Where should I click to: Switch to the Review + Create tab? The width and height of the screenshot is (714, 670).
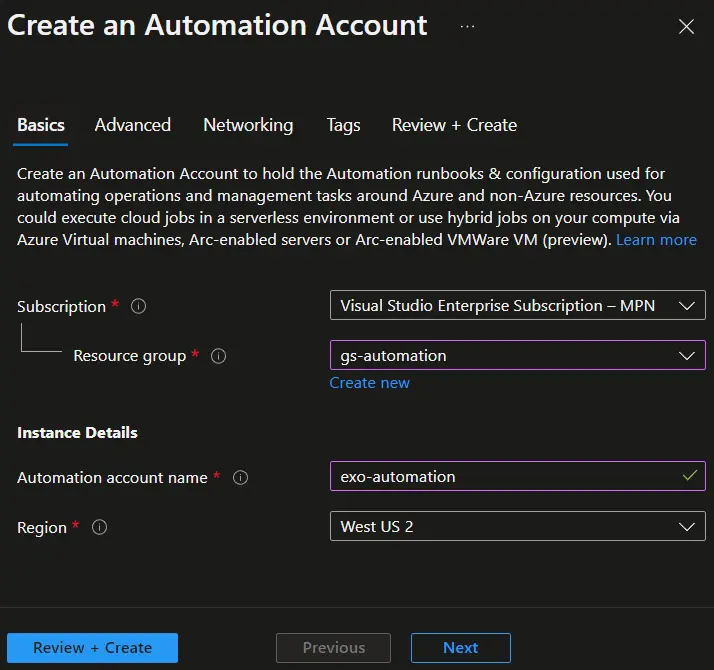click(454, 125)
